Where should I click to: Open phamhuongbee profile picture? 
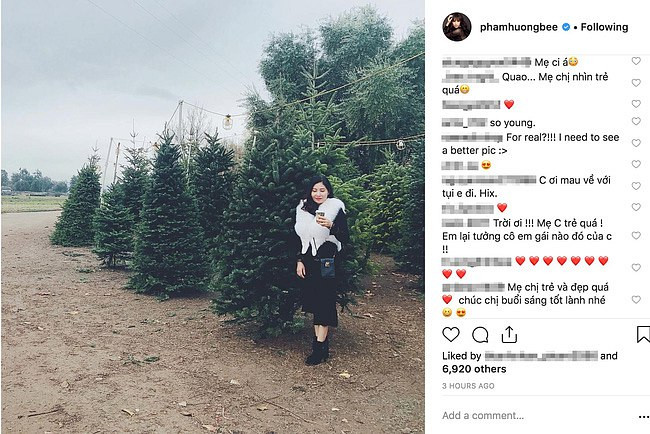[x=457, y=27]
